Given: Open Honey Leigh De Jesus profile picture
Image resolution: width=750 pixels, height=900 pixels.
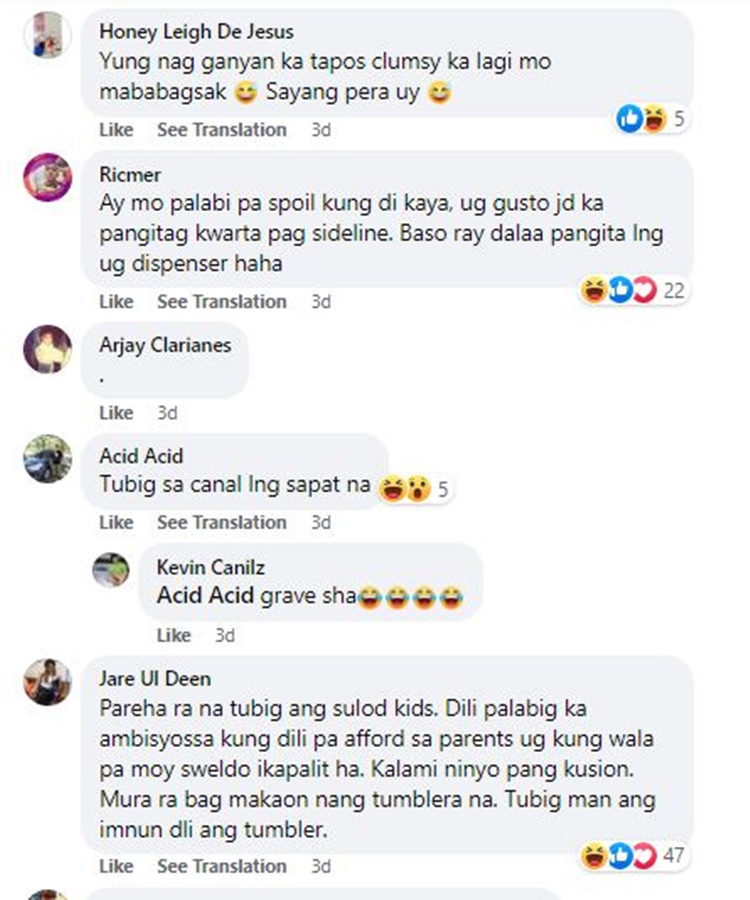Looking at the screenshot, I should (x=48, y=34).
